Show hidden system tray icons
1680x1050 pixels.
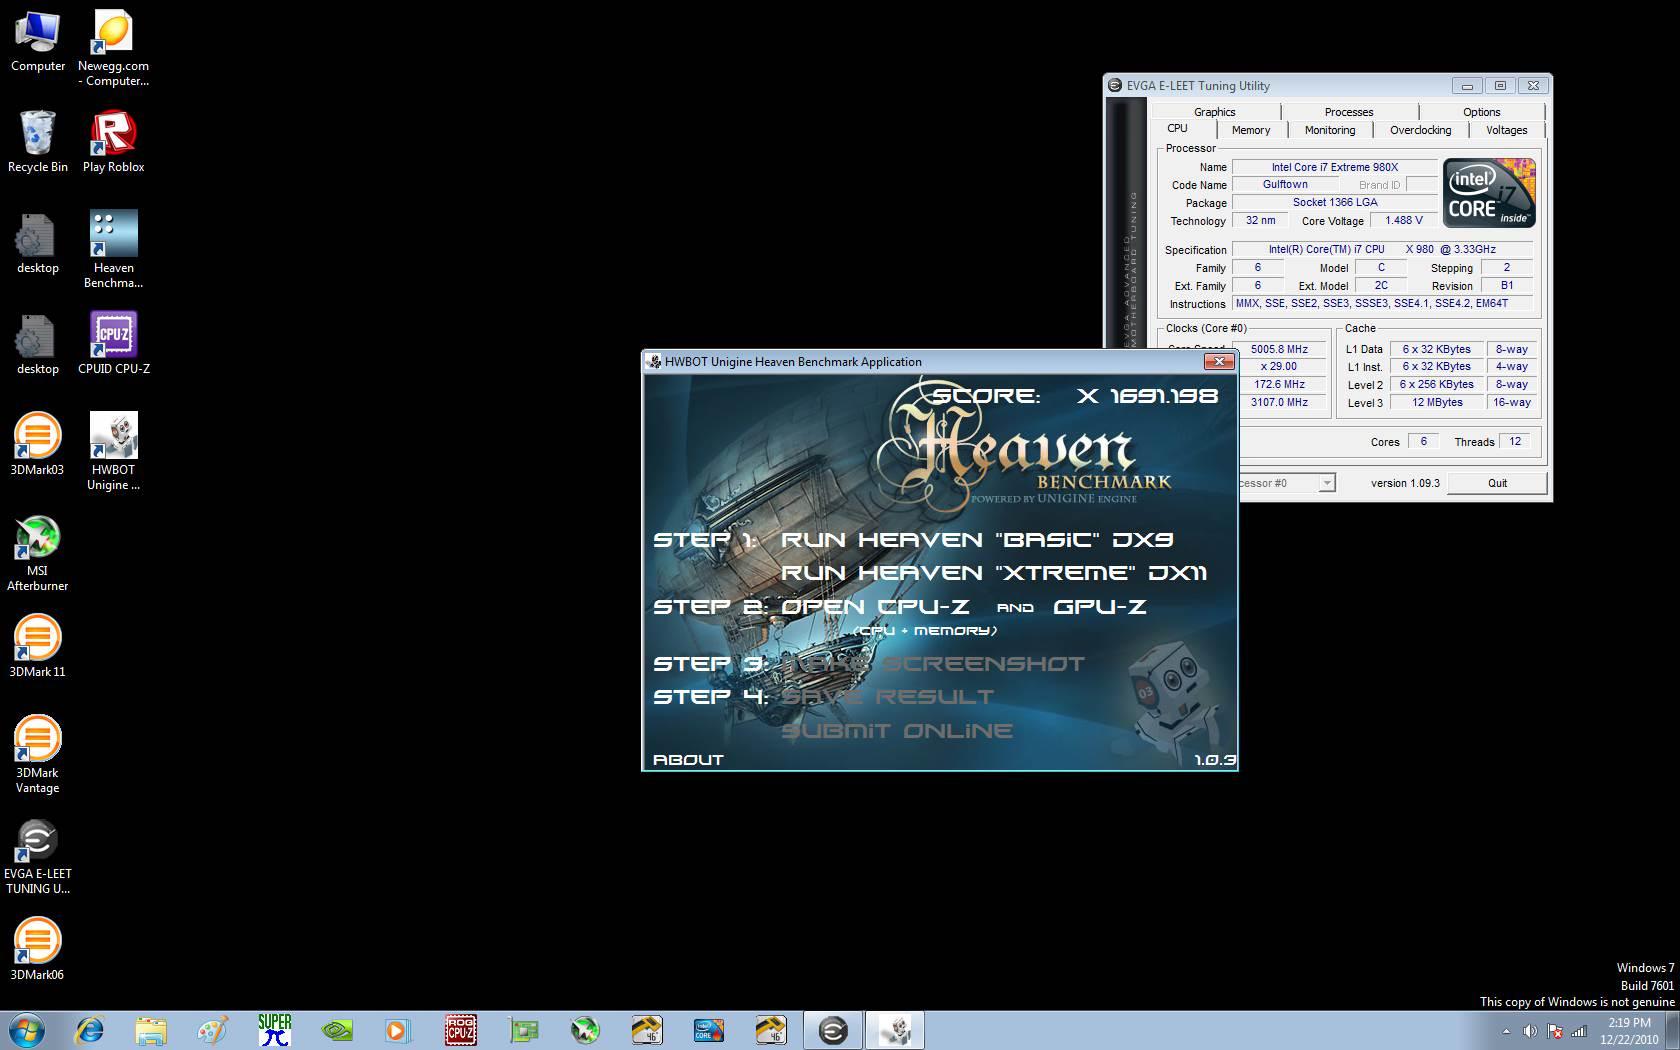point(1506,1031)
